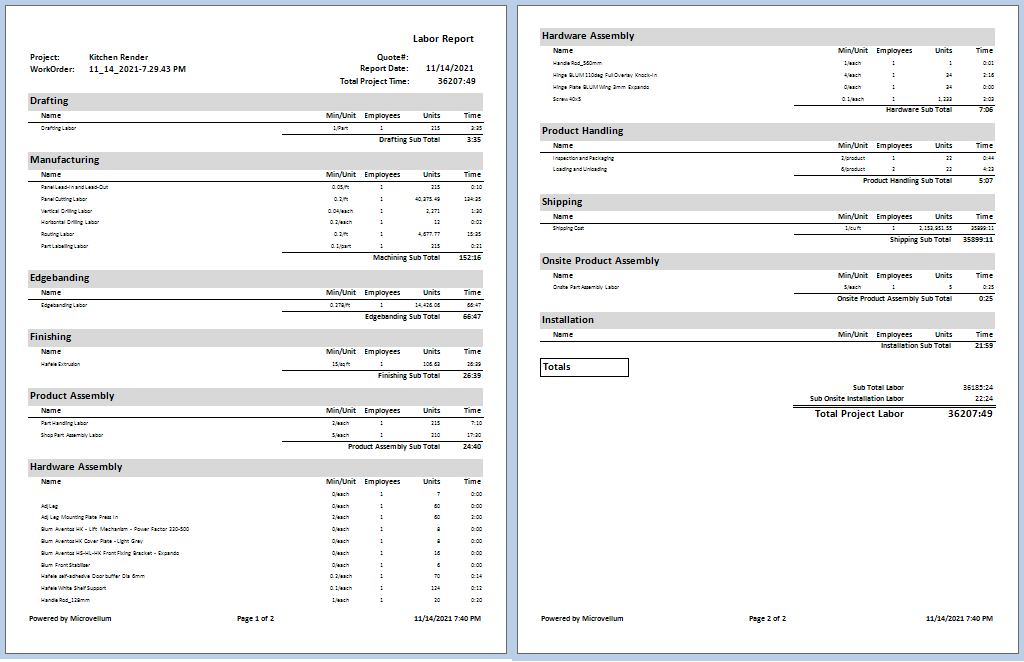Screen dimensions: 1024x662
Task: Select the Edgebanding section header
Action: coord(59,278)
